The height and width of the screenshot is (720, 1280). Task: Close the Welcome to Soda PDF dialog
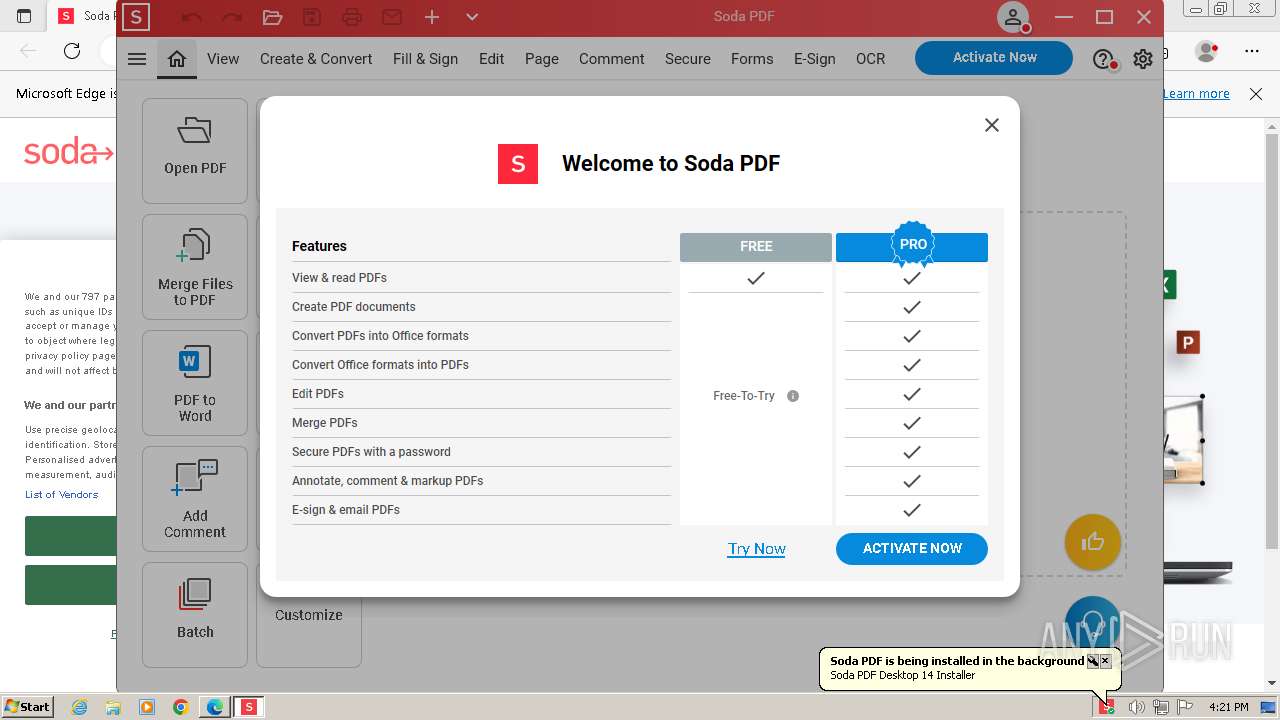click(991, 125)
